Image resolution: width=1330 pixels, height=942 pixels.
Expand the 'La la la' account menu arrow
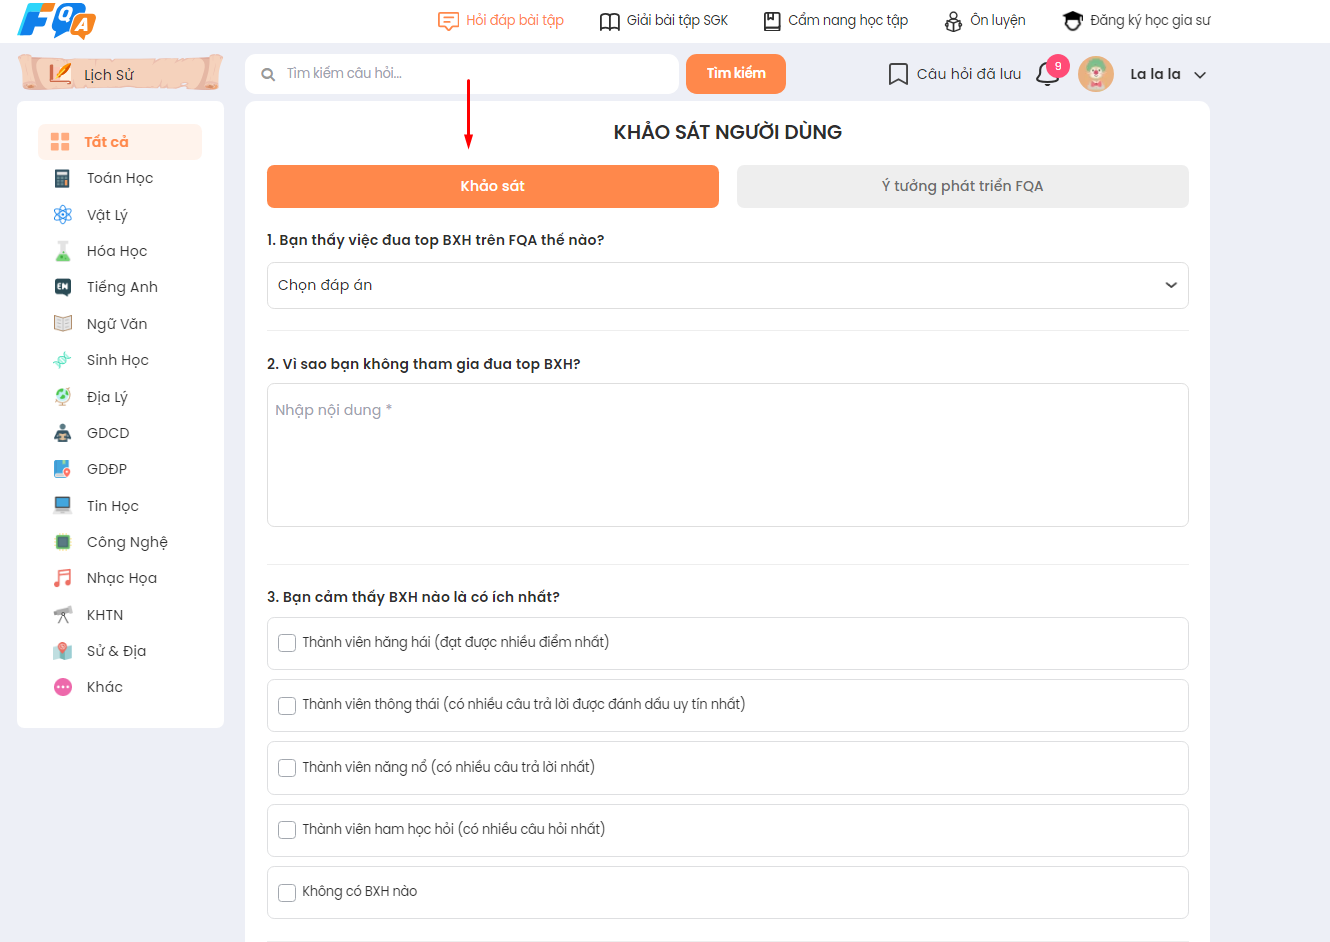pos(1200,75)
